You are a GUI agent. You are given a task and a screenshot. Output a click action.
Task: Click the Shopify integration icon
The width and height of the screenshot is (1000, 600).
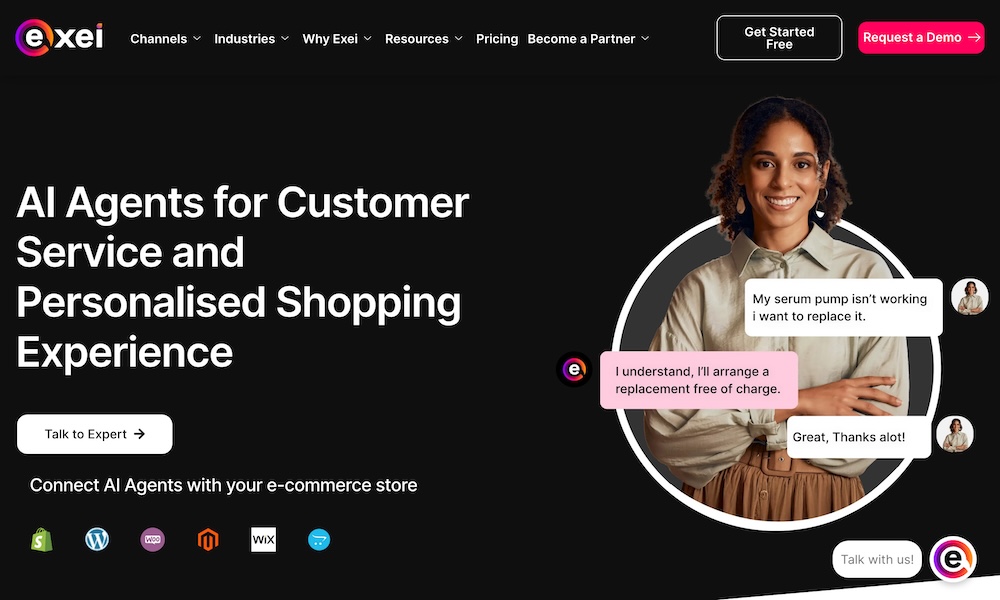click(41, 540)
